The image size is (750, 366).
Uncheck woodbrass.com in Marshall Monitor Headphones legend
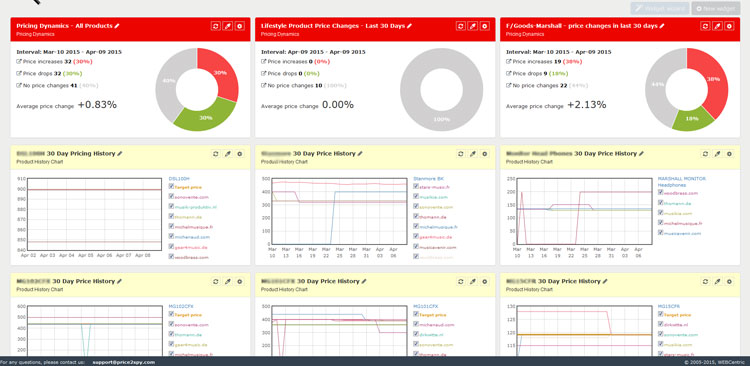point(661,192)
